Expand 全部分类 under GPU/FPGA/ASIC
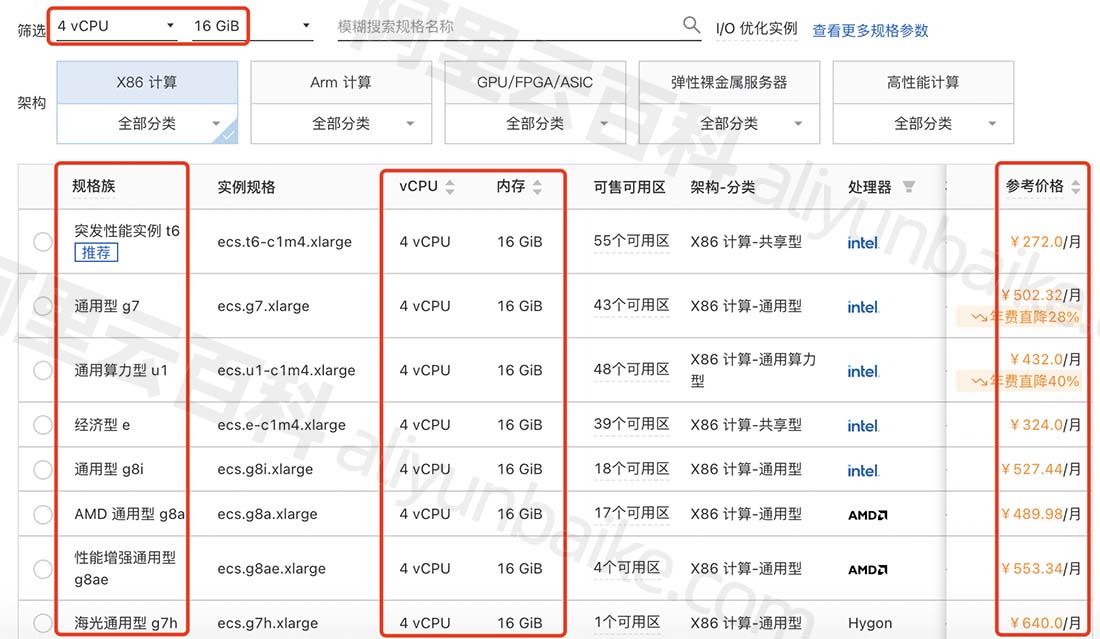 (x=535, y=123)
